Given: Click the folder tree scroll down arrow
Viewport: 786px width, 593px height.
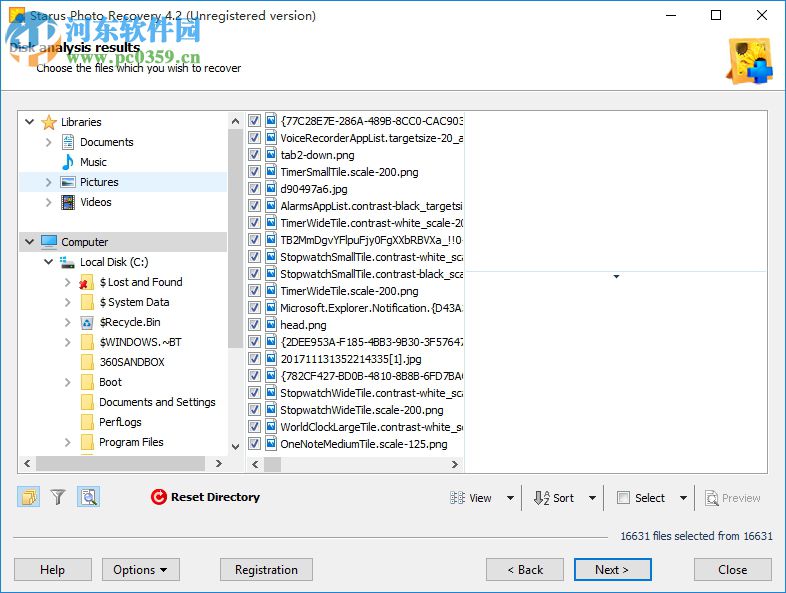Looking at the screenshot, I should click(235, 446).
